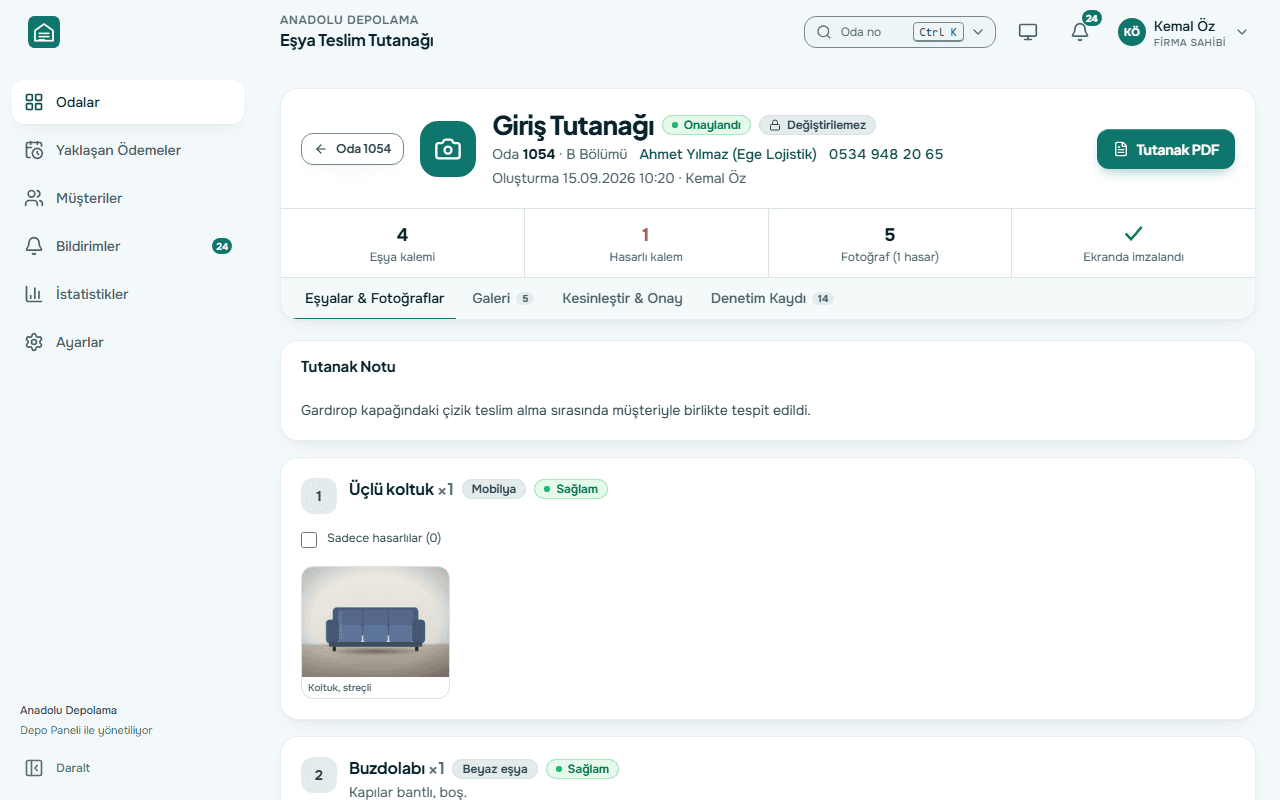The image size is (1280, 800).
Task: Go to the Kesinleştir & Onay tab
Action: (622, 298)
